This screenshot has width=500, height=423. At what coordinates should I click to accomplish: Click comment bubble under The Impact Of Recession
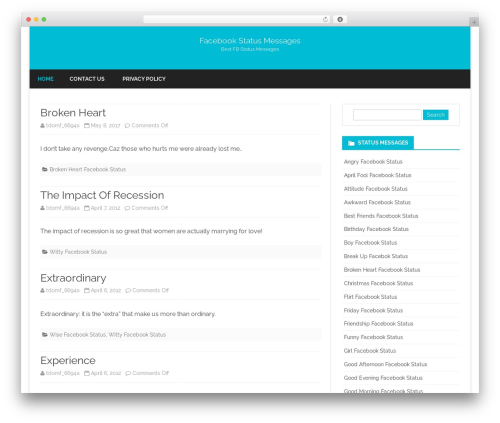127,208
